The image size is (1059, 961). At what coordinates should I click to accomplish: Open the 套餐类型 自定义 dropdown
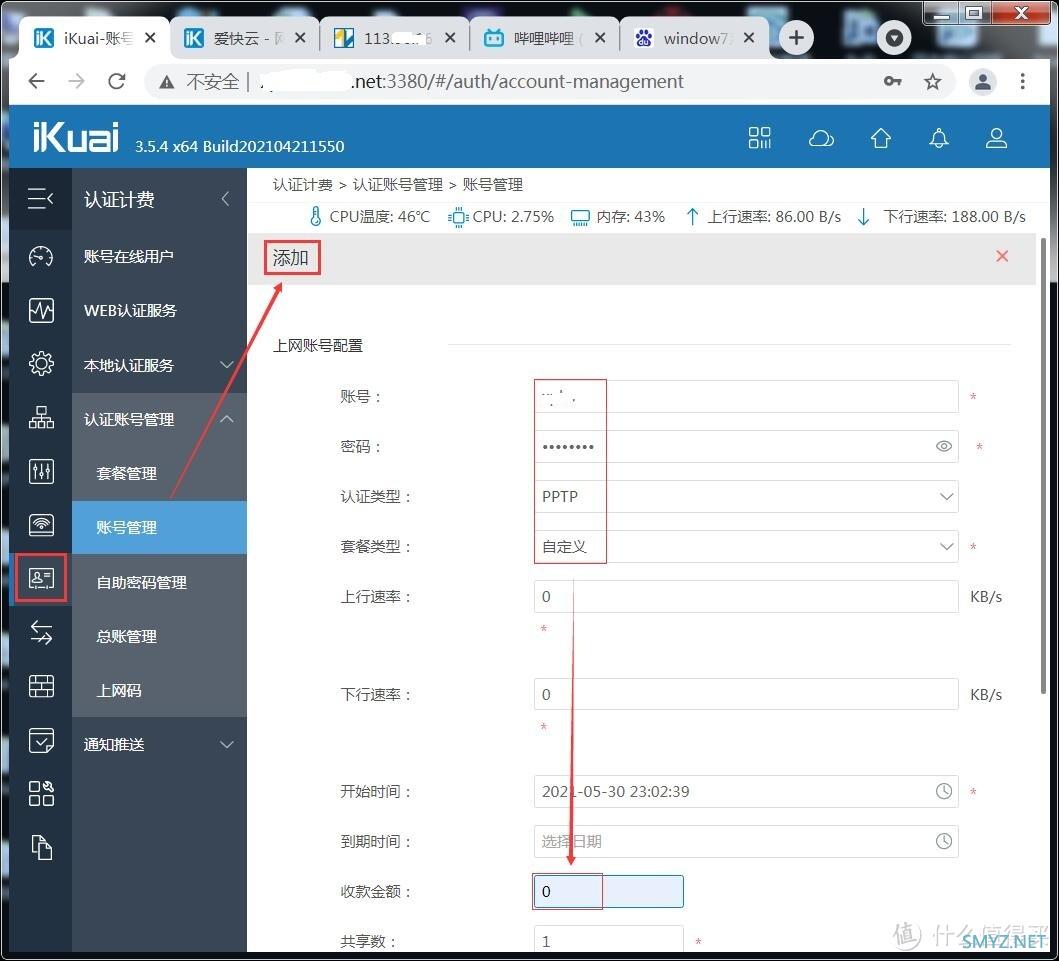point(746,546)
